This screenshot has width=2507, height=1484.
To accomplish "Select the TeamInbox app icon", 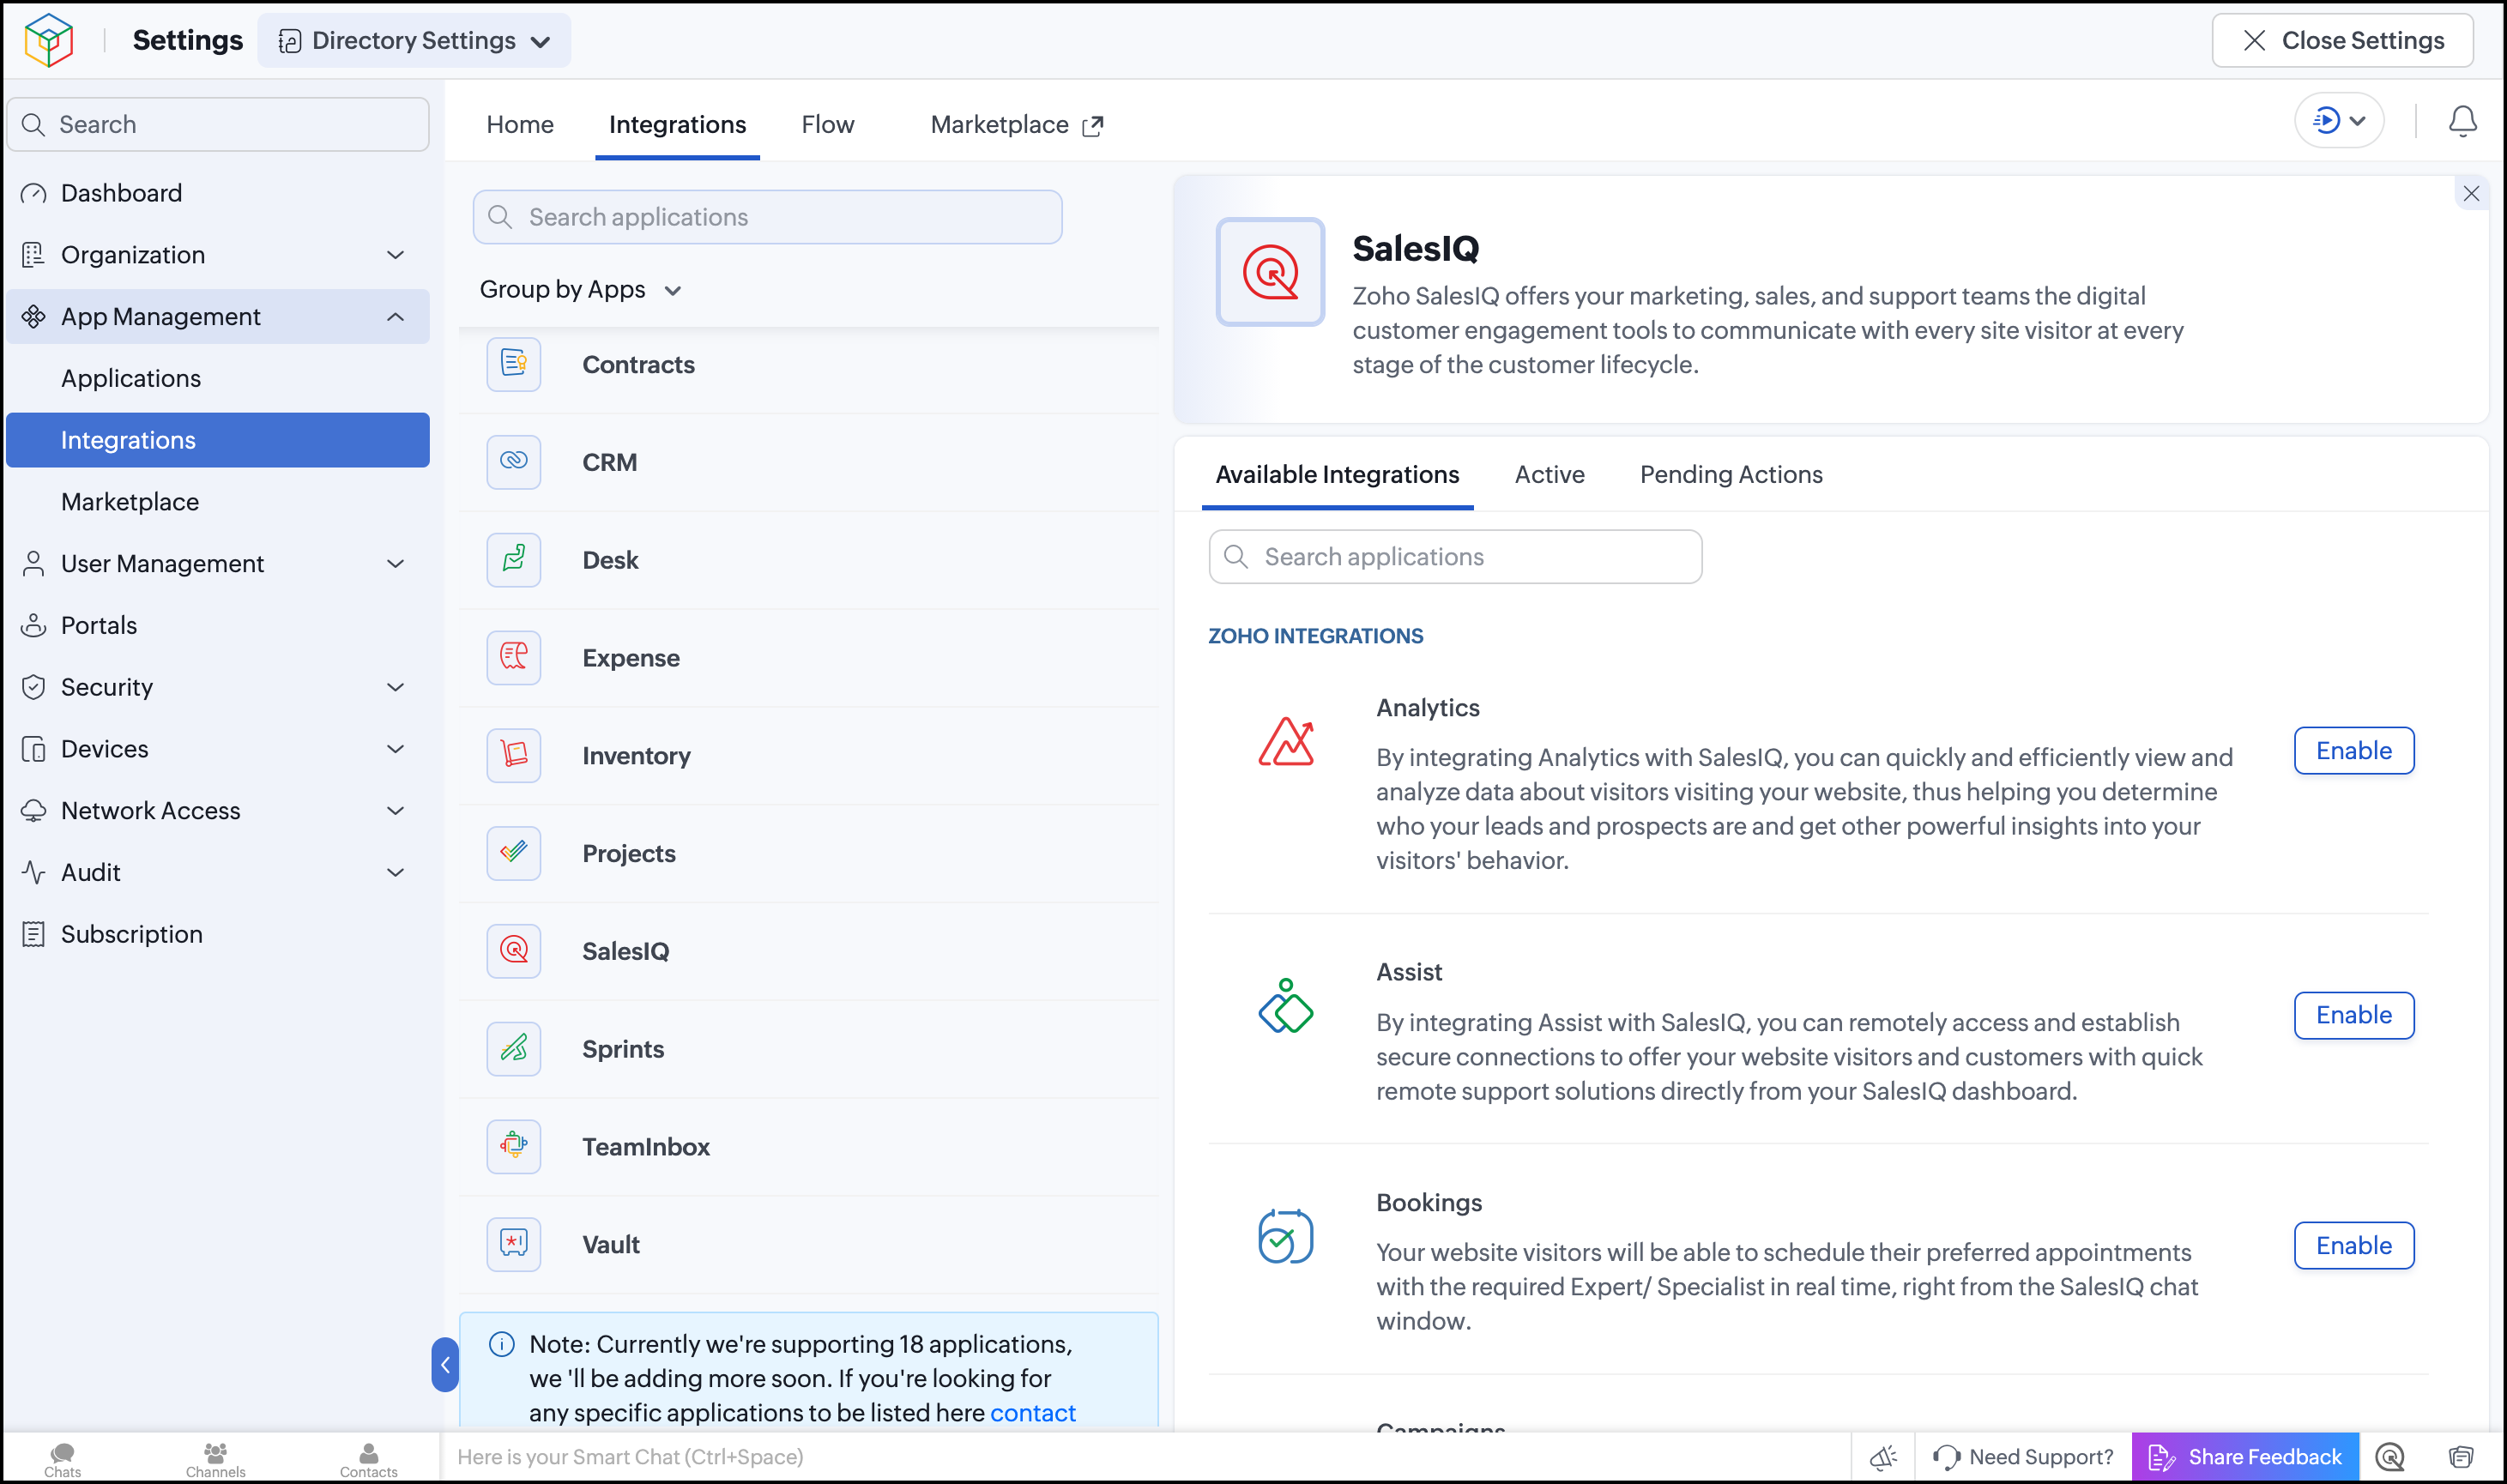I will pyautogui.click(x=513, y=1146).
